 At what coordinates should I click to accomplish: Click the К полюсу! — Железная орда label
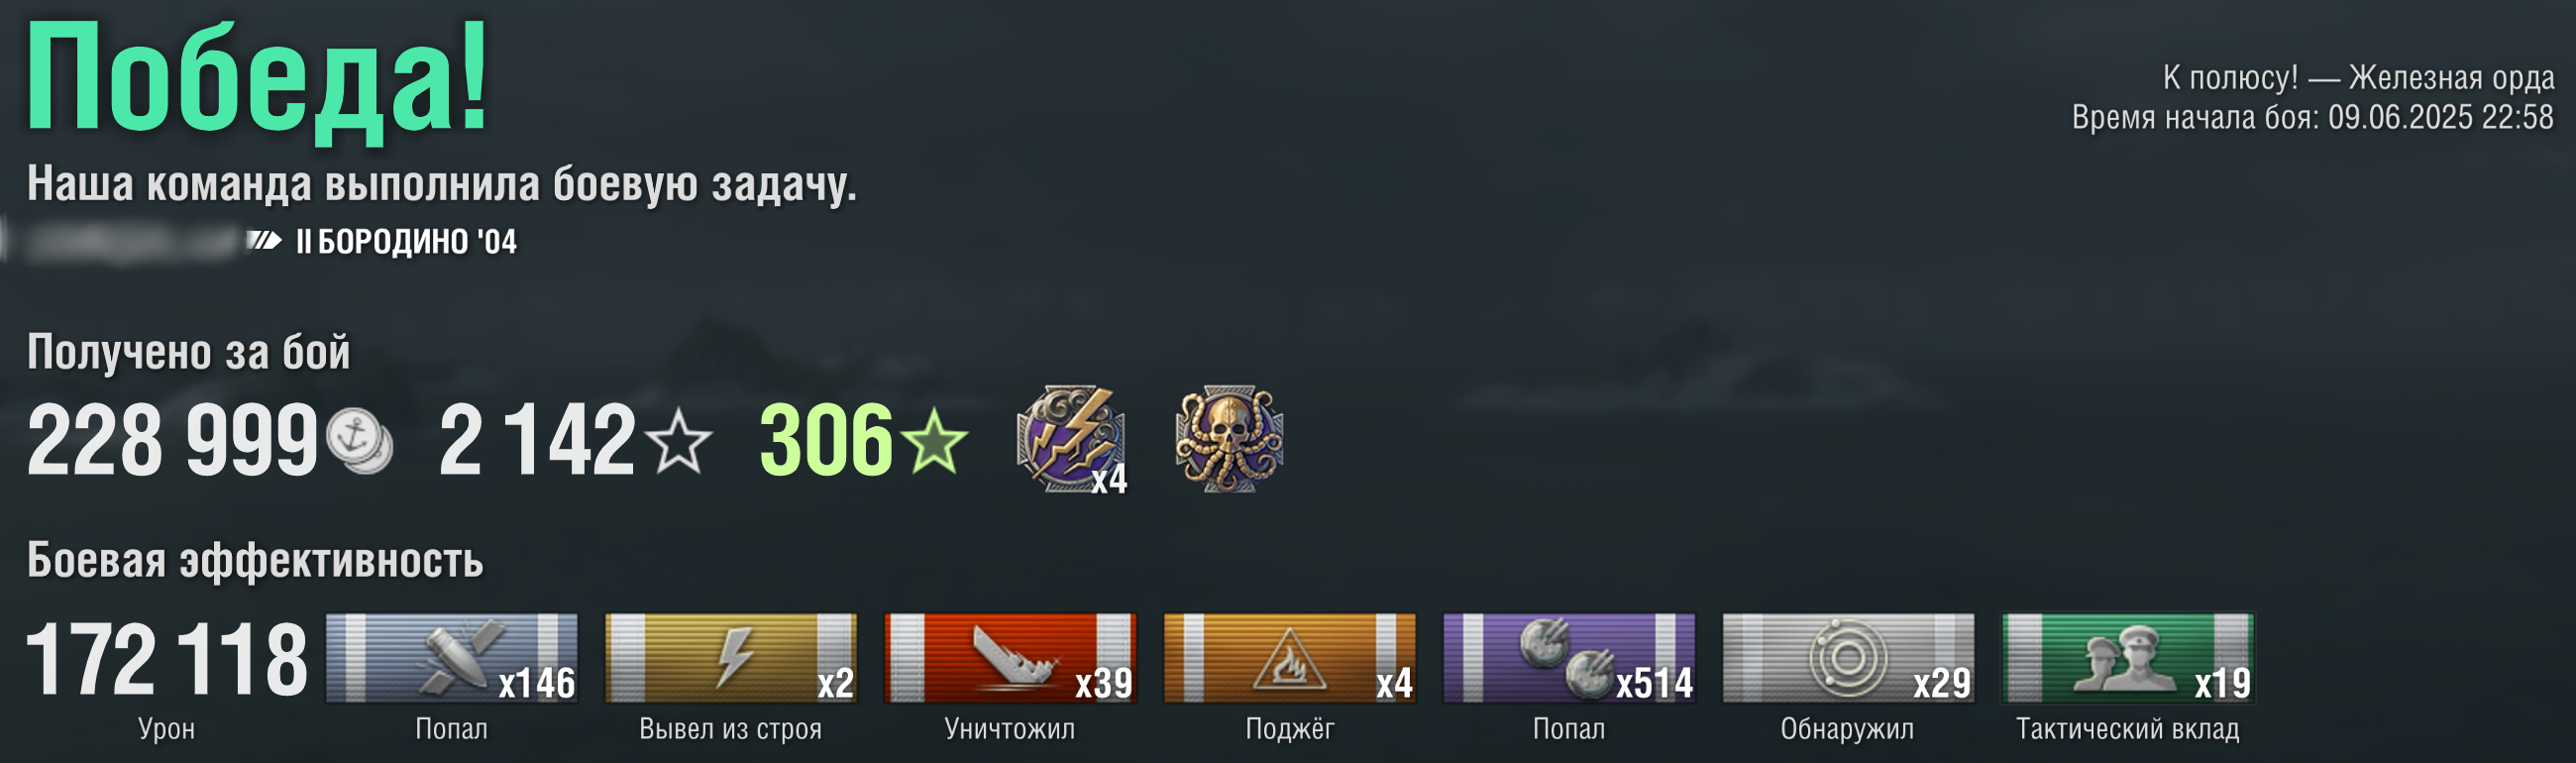2359,77
